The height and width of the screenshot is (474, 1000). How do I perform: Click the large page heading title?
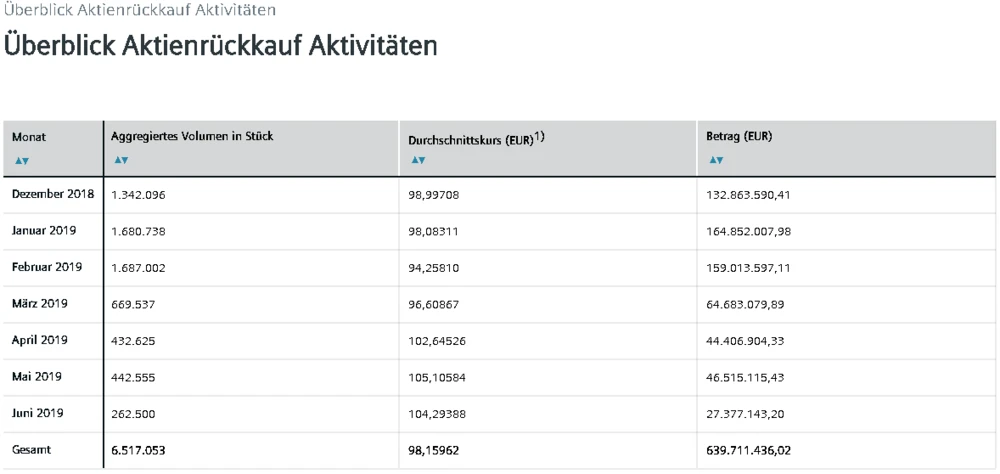(221, 46)
